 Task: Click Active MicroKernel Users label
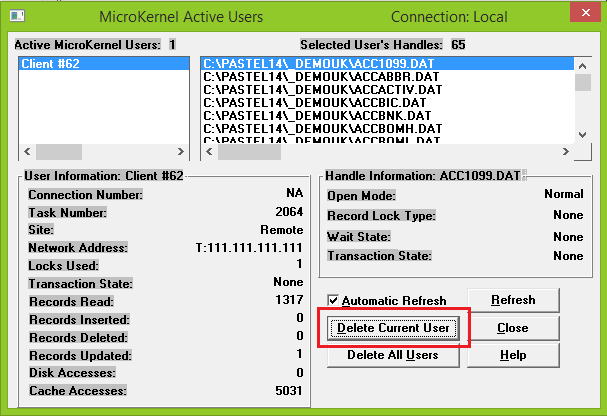coord(87,45)
